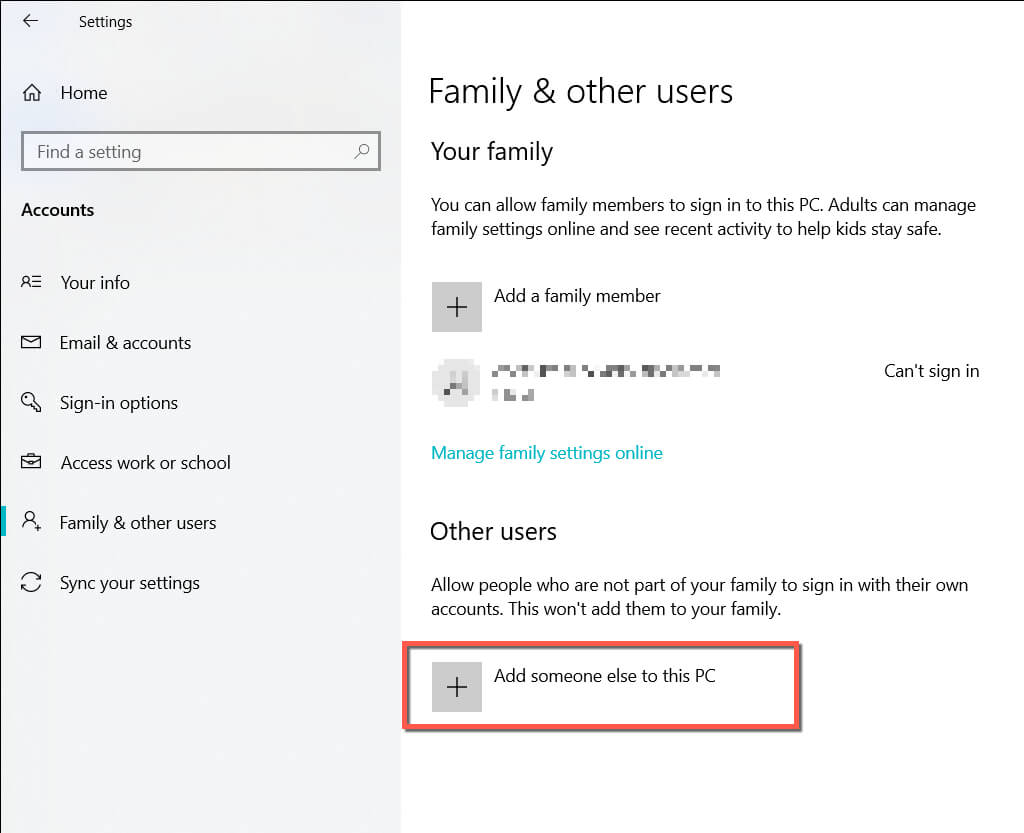Viewport: 1024px width, 833px height.
Task: Open Sign-in options
Action: tap(118, 403)
